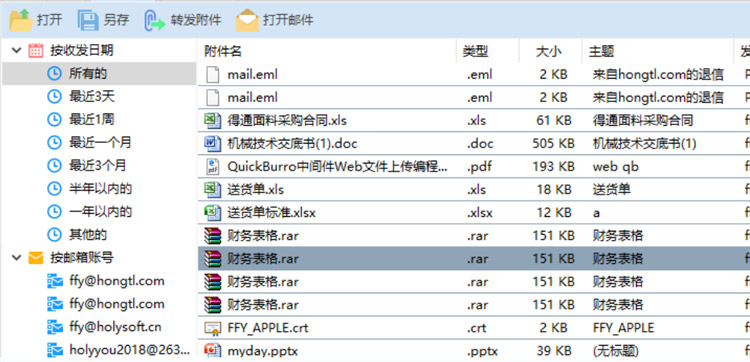
Task: Select the myday.pptx attachment name
Action: point(263,351)
